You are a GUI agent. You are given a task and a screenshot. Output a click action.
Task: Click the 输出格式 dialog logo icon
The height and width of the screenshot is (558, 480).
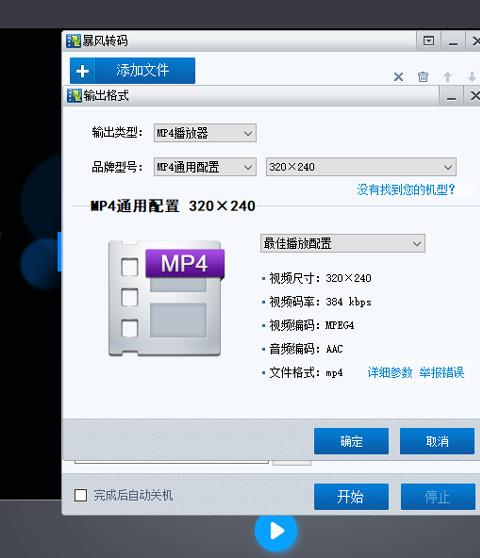(x=74, y=95)
